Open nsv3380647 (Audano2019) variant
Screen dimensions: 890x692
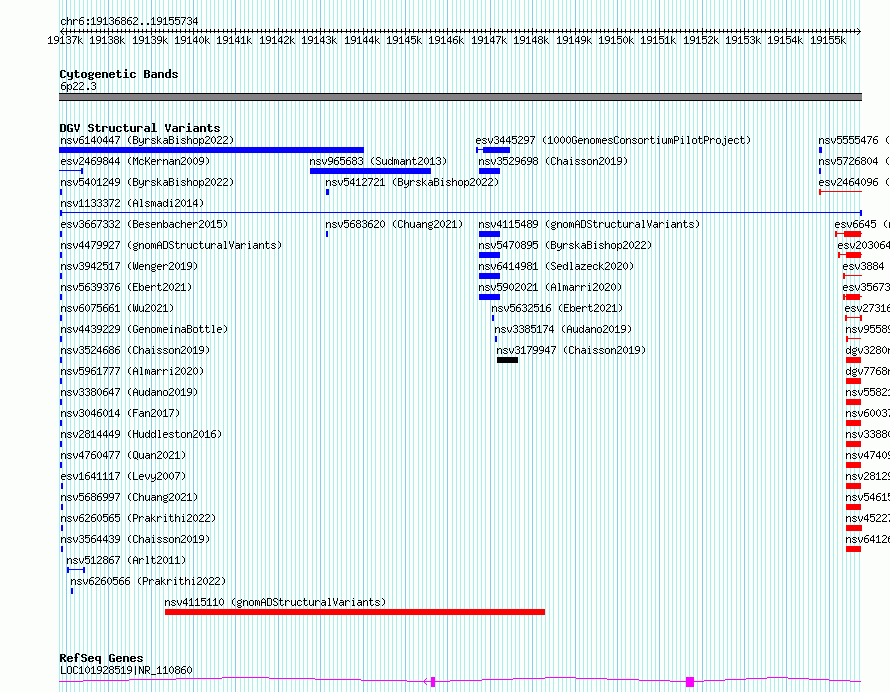click(x=129, y=392)
